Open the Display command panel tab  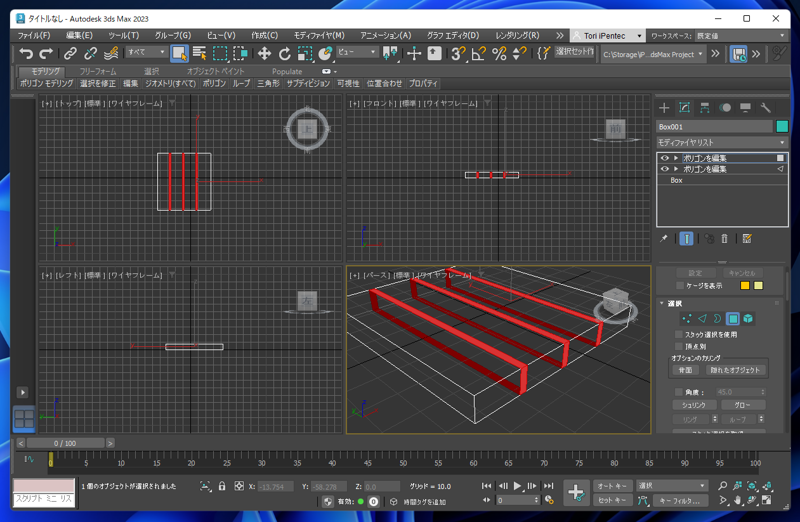tap(745, 108)
